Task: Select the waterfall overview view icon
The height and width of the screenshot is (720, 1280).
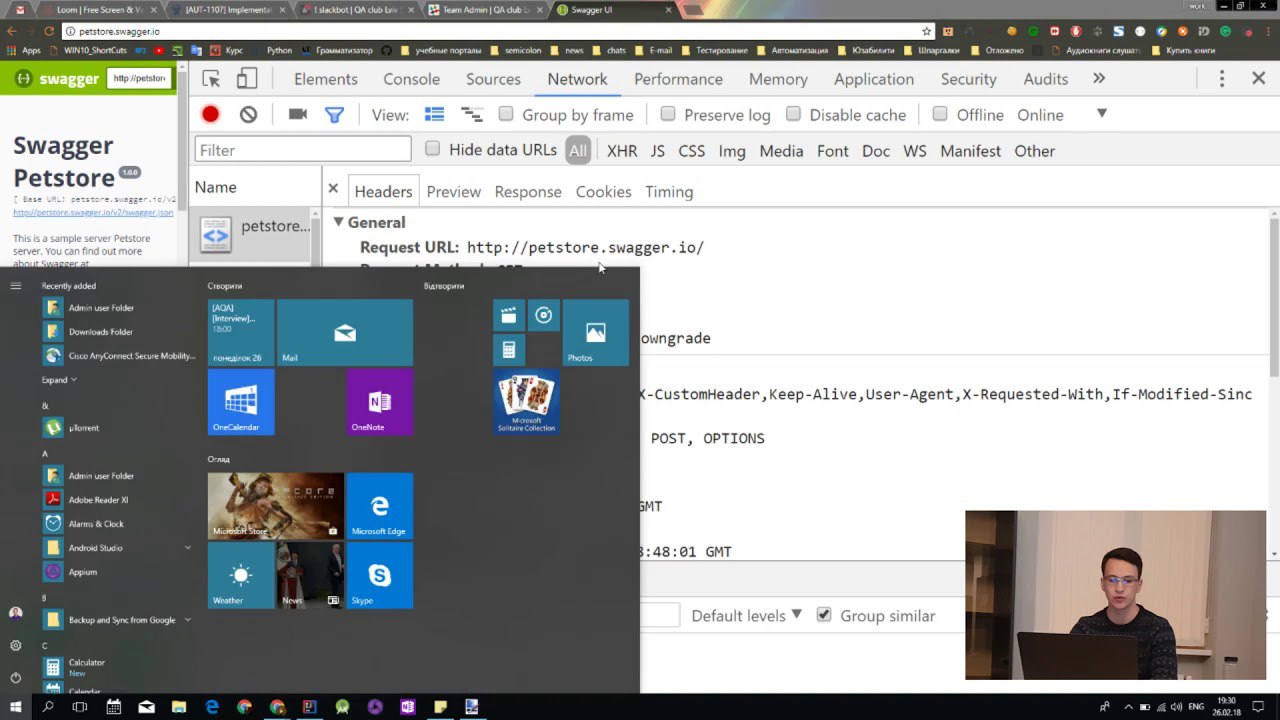Action: (x=471, y=114)
